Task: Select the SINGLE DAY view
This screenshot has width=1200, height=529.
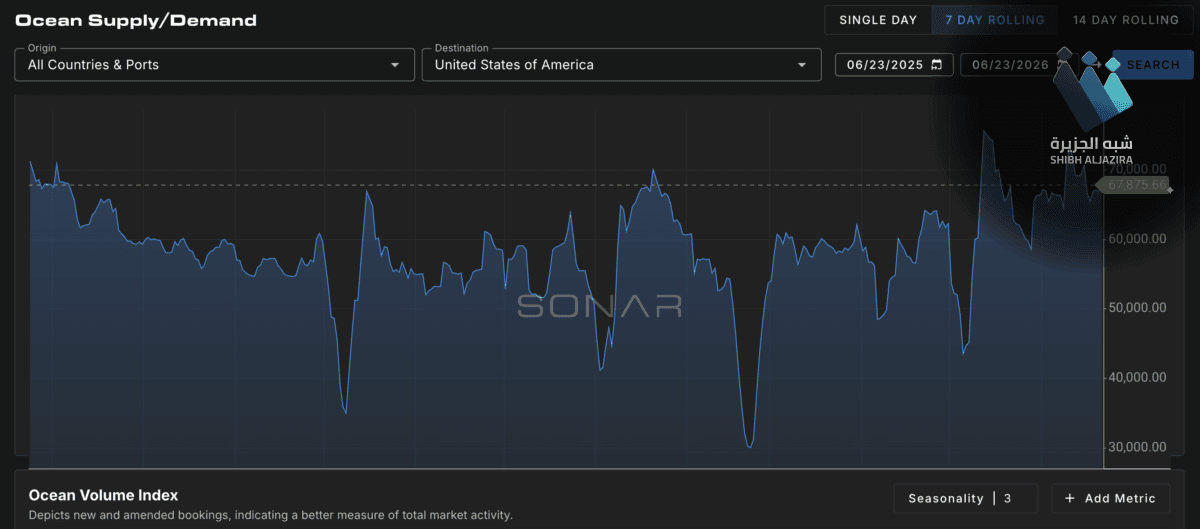Action: click(x=878, y=20)
